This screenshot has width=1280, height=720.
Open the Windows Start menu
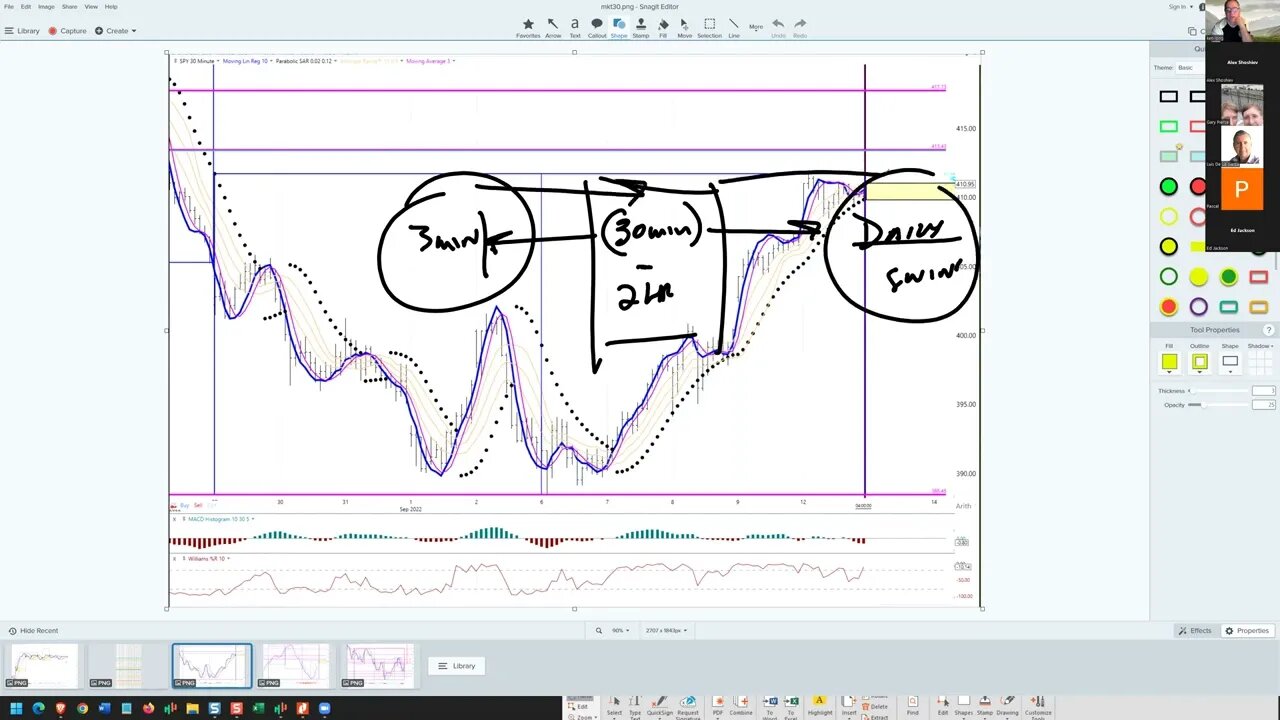click(16, 709)
